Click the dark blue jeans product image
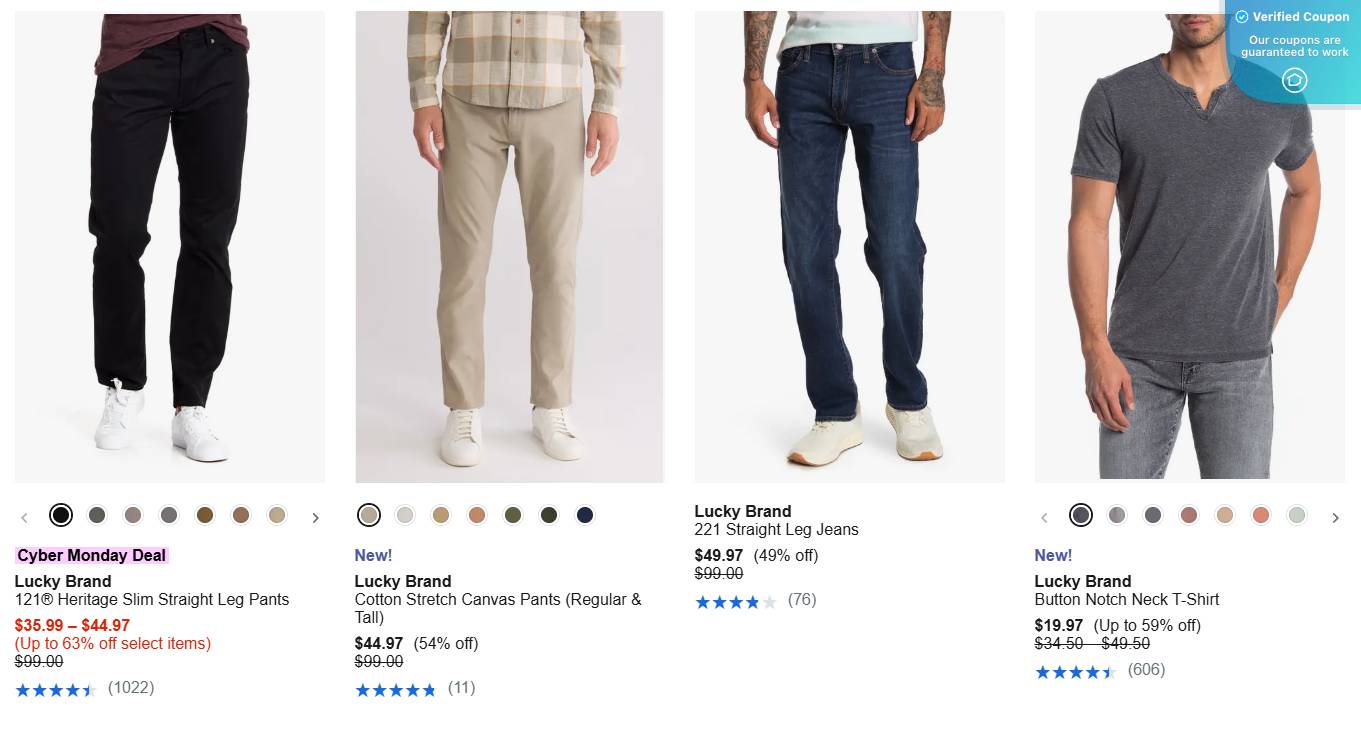1361x733 pixels. tap(849, 246)
